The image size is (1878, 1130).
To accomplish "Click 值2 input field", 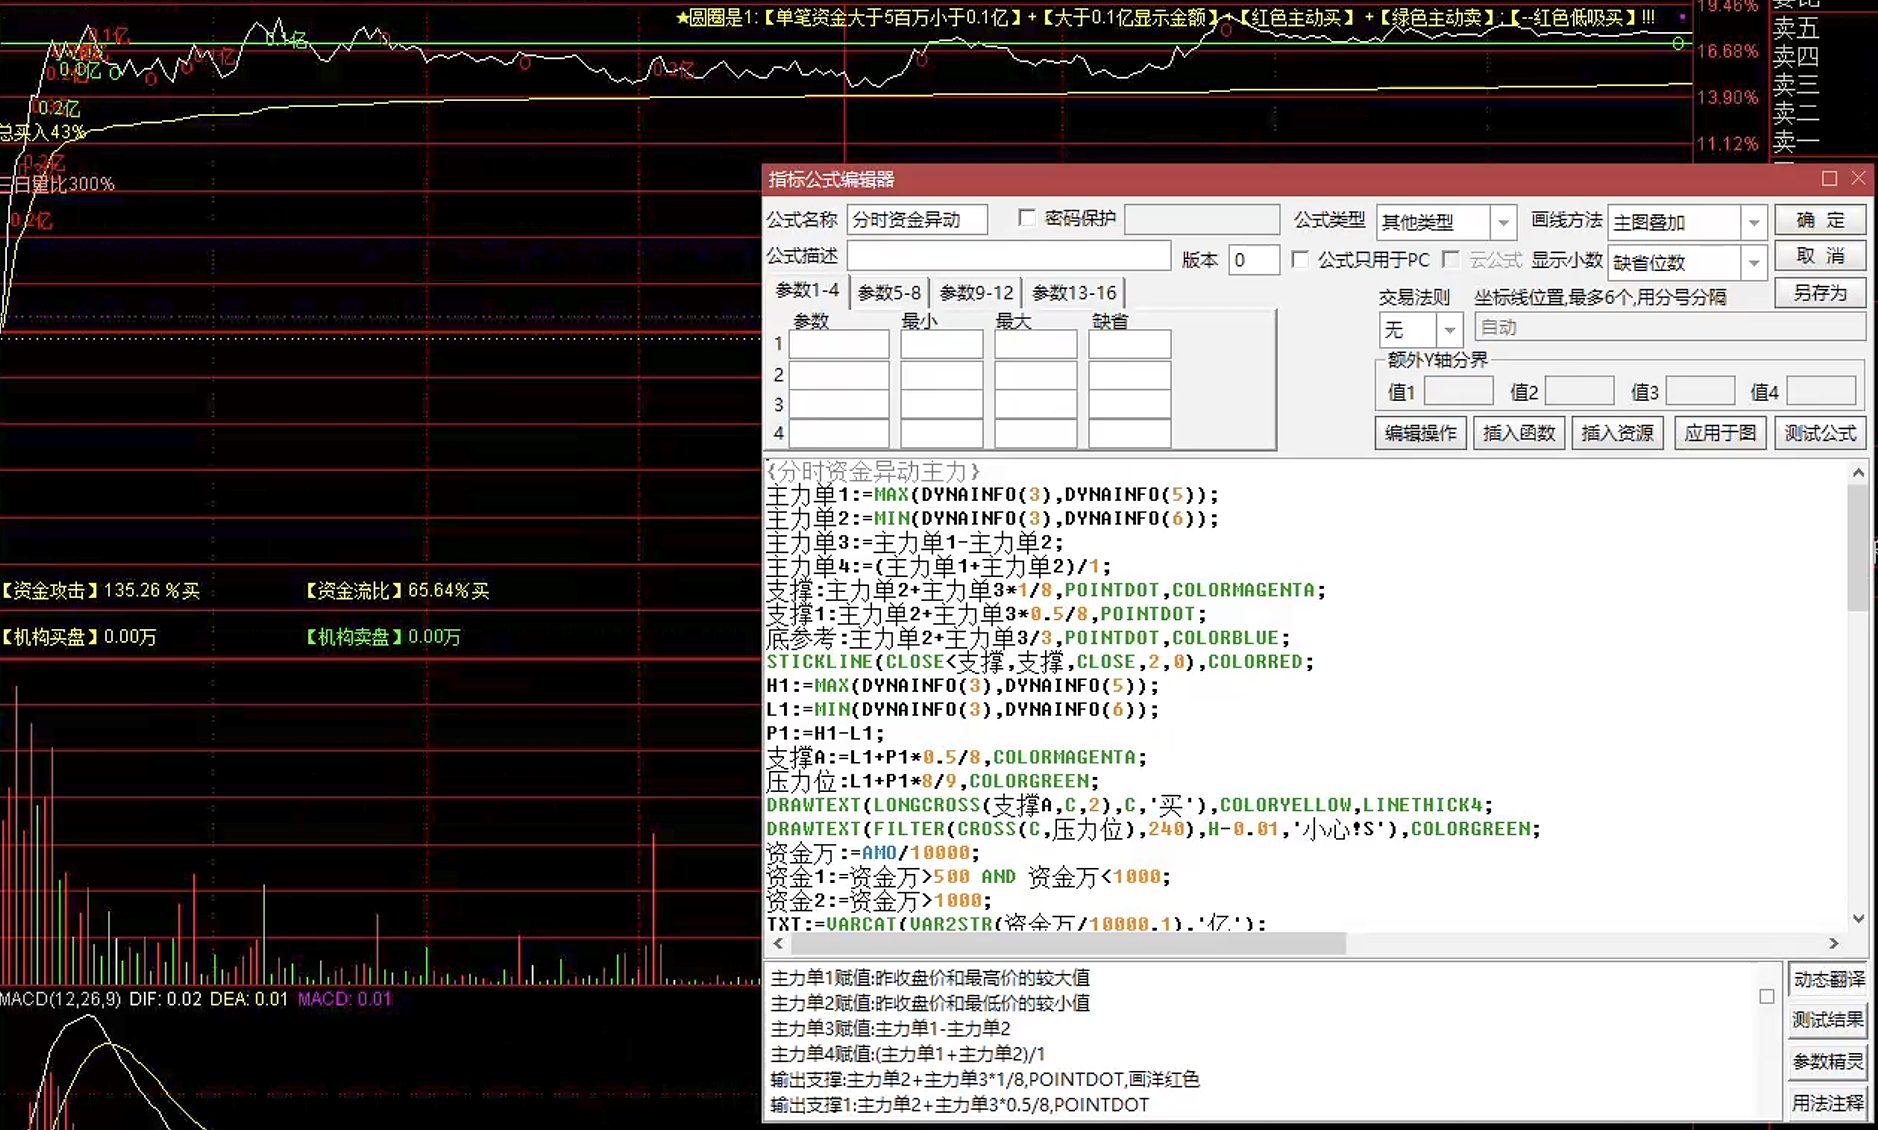I will tap(1579, 391).
